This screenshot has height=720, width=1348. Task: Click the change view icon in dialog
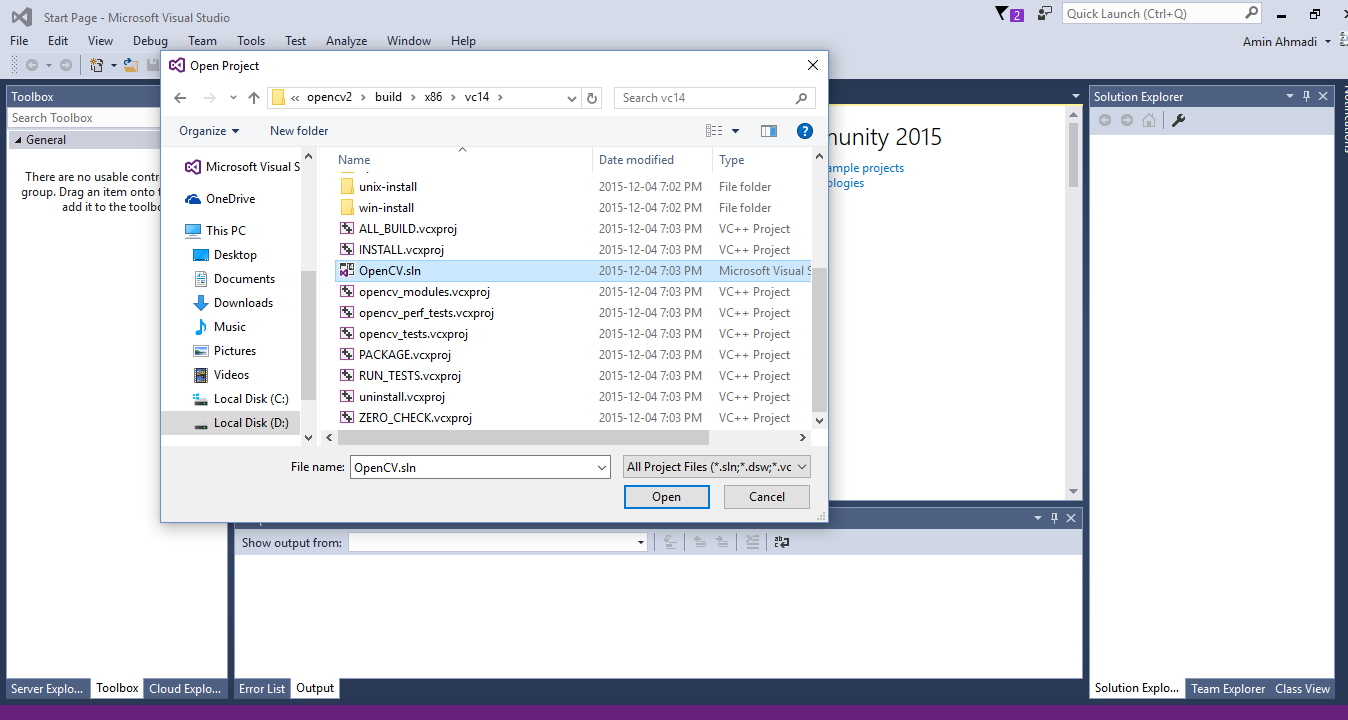pos(714,131)
